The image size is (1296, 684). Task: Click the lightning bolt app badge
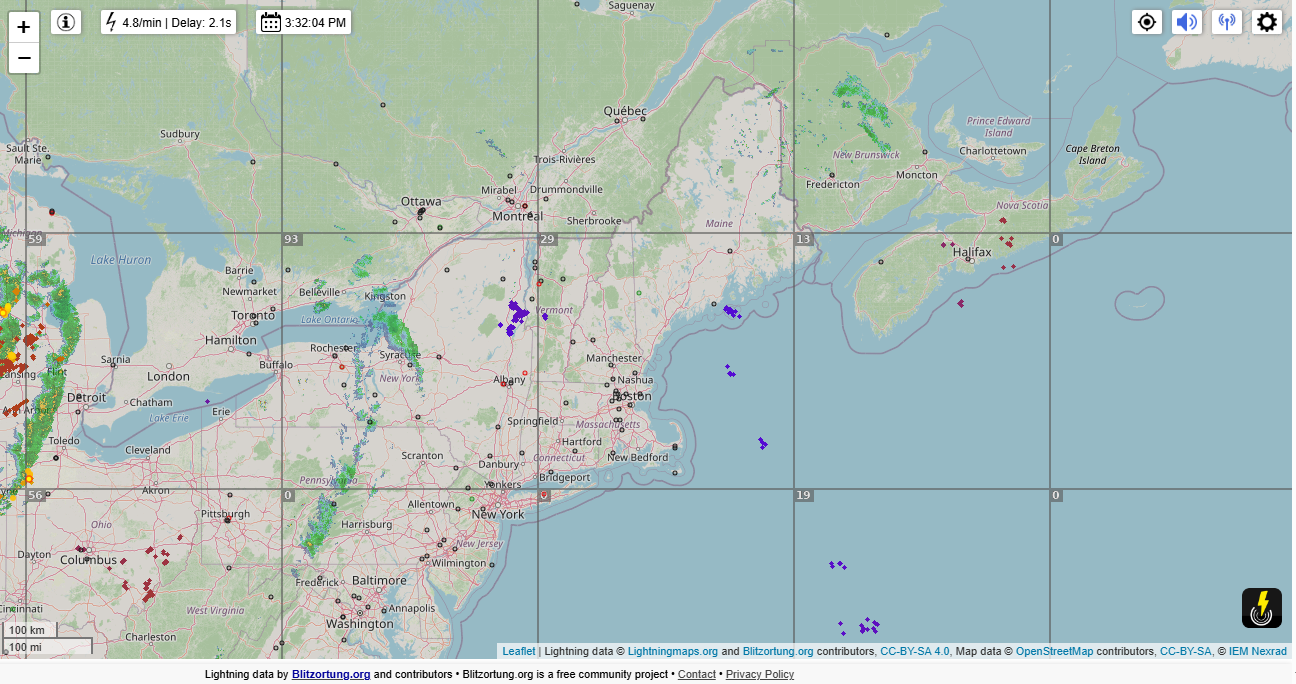(1262, 608)
